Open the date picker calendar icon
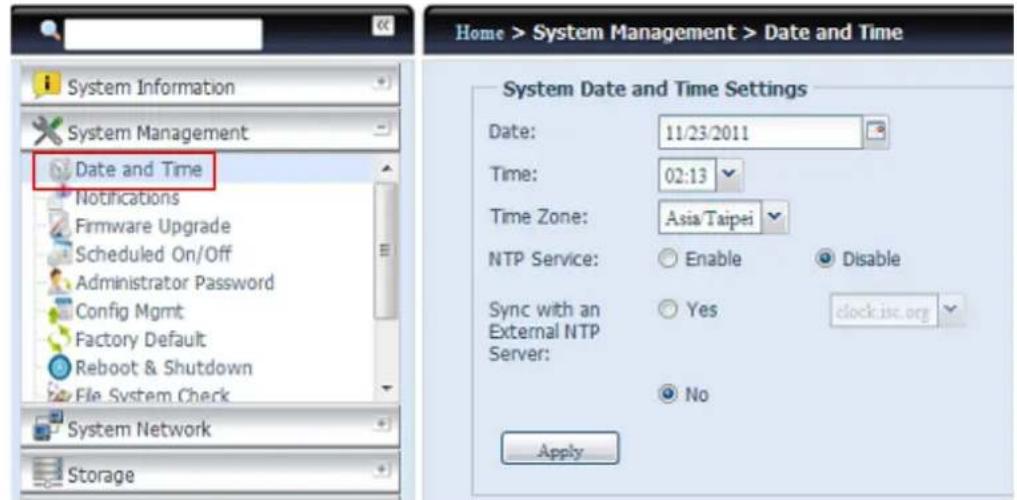 [878, 130]
